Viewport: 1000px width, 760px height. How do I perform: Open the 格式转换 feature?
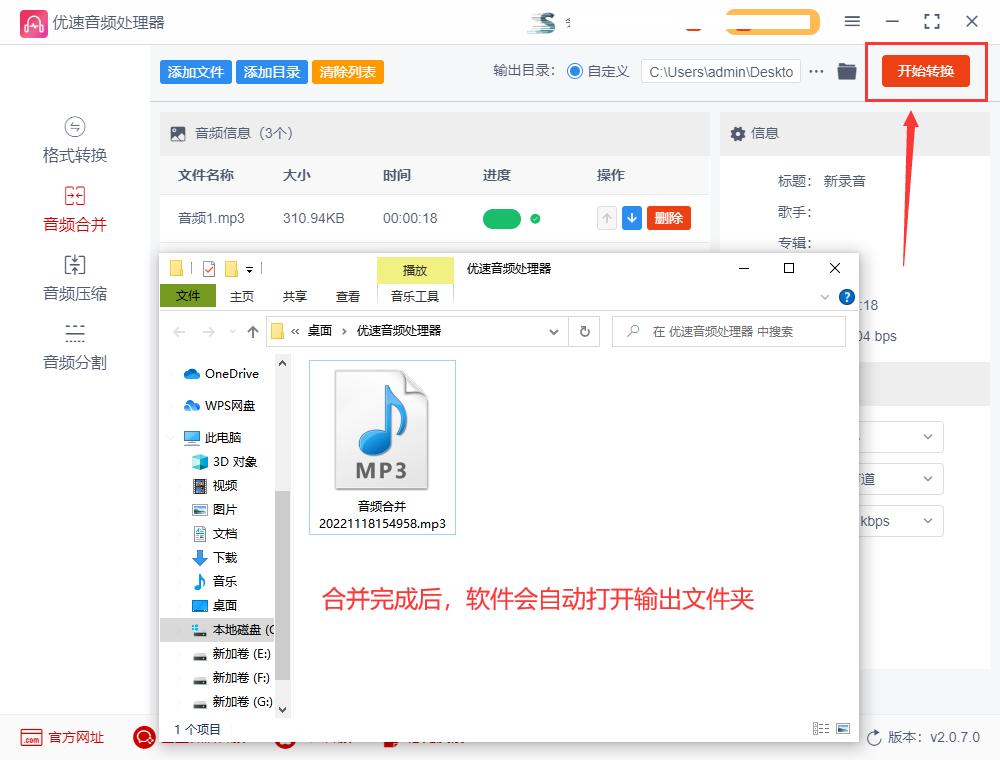click(74, 140)
